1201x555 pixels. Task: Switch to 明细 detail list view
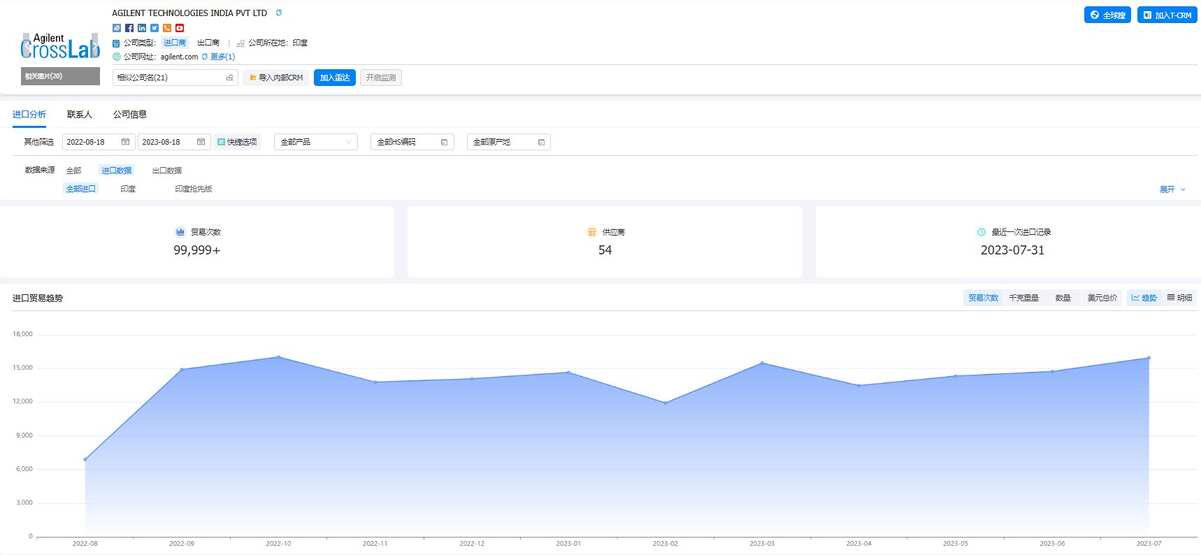pyautogui.click(x=1179, y=298)
